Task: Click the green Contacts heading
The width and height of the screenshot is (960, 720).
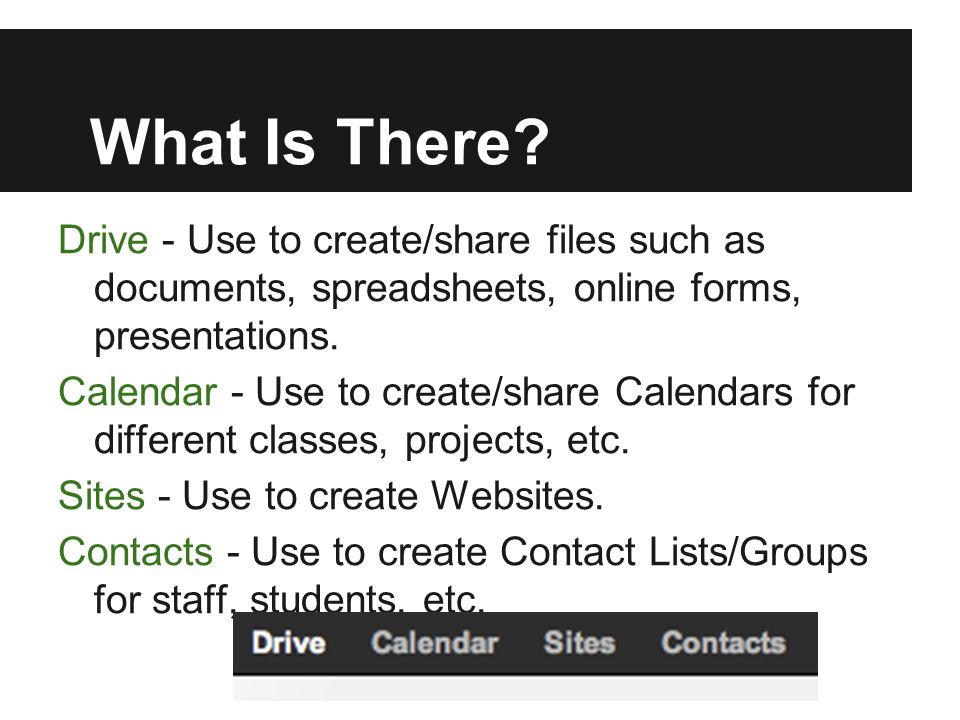Action: click(x=135, y=552)
